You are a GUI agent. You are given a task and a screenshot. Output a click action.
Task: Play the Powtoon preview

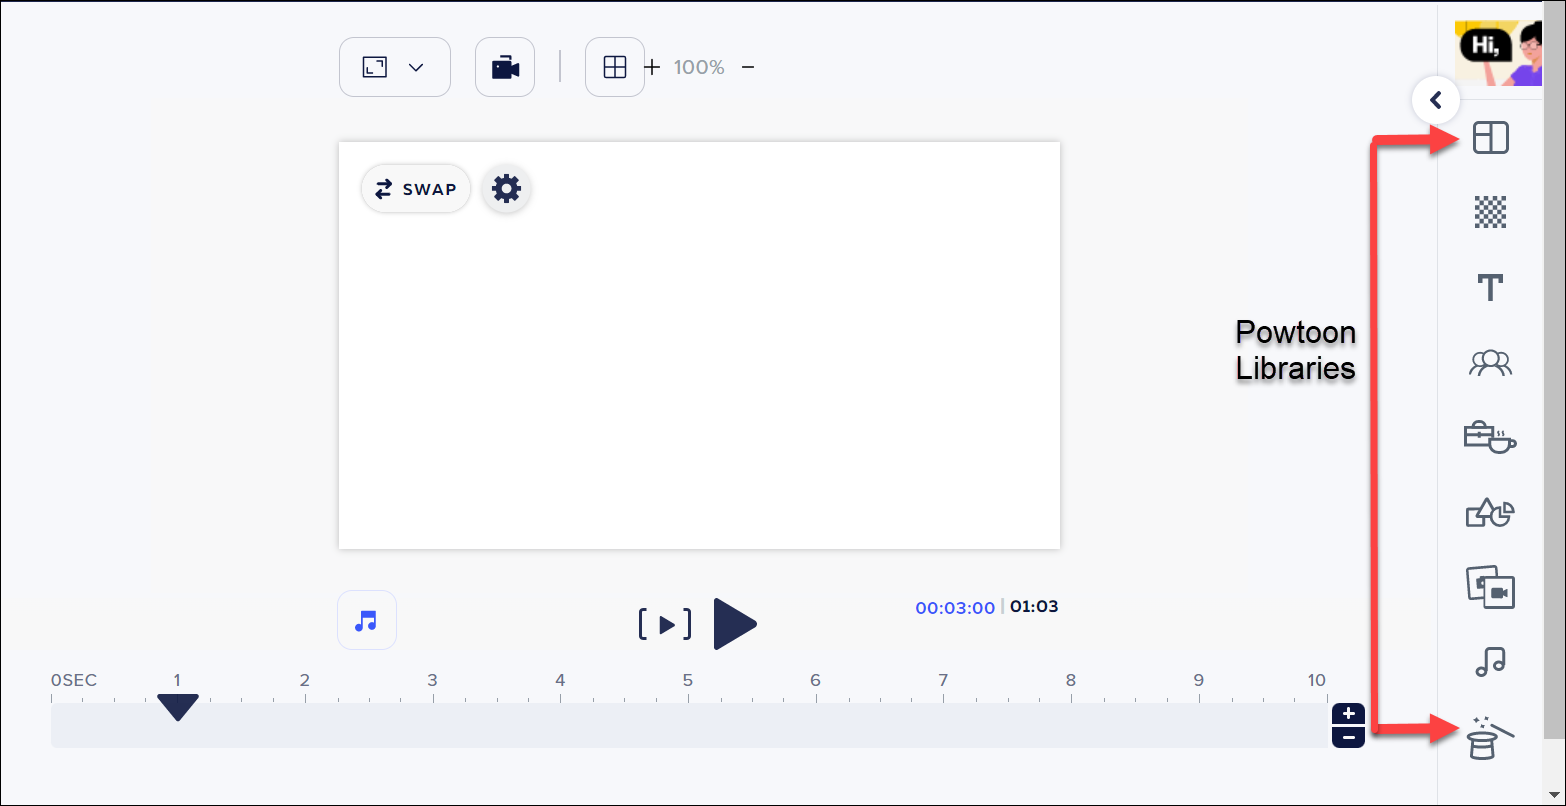pos(735,624)
